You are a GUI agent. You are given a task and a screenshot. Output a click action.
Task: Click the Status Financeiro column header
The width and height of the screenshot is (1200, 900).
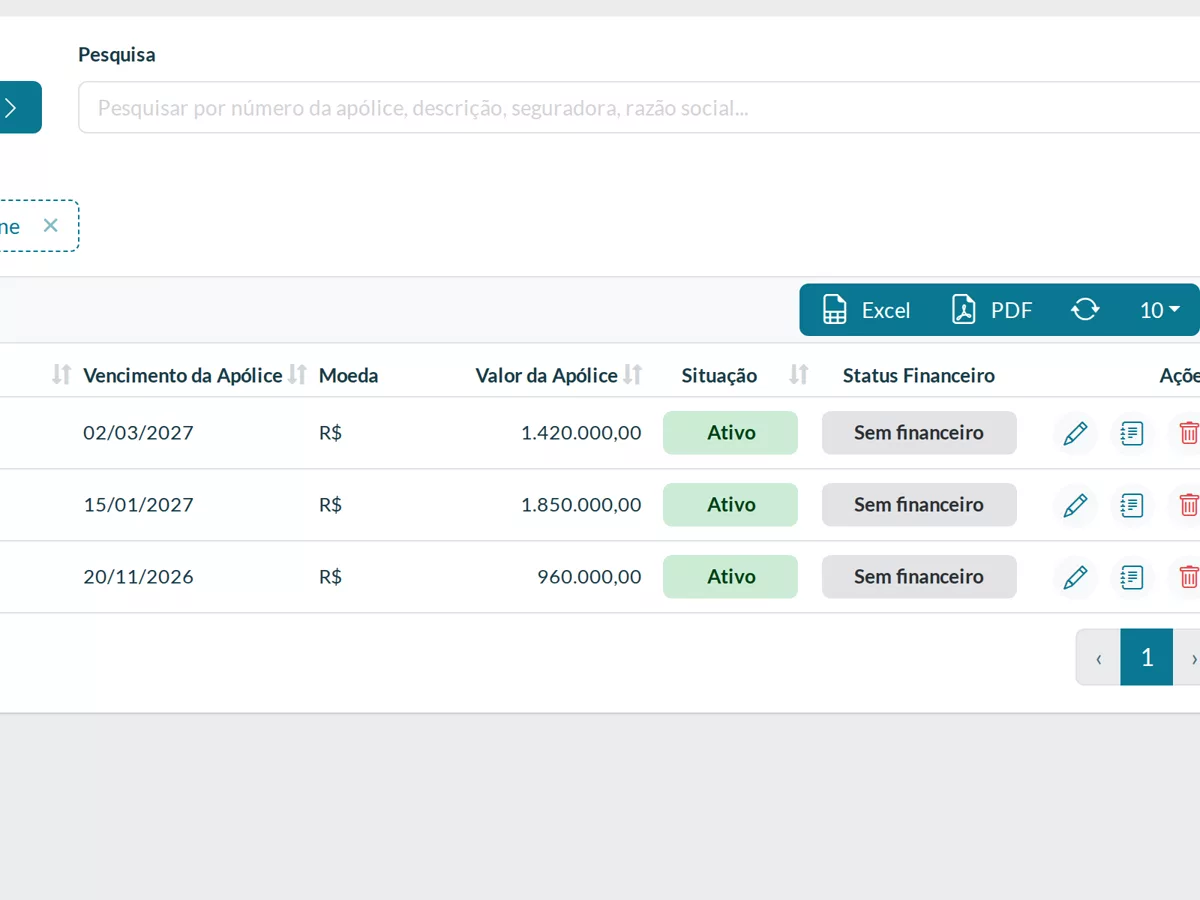click(918, 375)
